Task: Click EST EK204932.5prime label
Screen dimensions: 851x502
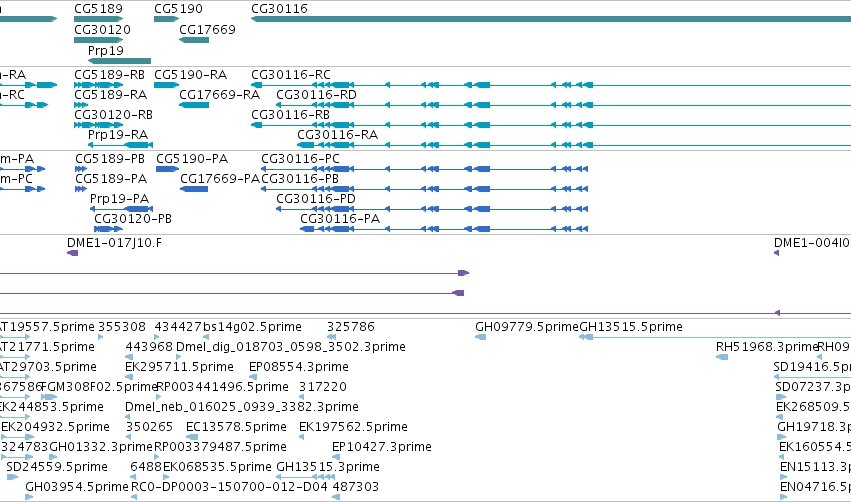Action: [55, 427]
